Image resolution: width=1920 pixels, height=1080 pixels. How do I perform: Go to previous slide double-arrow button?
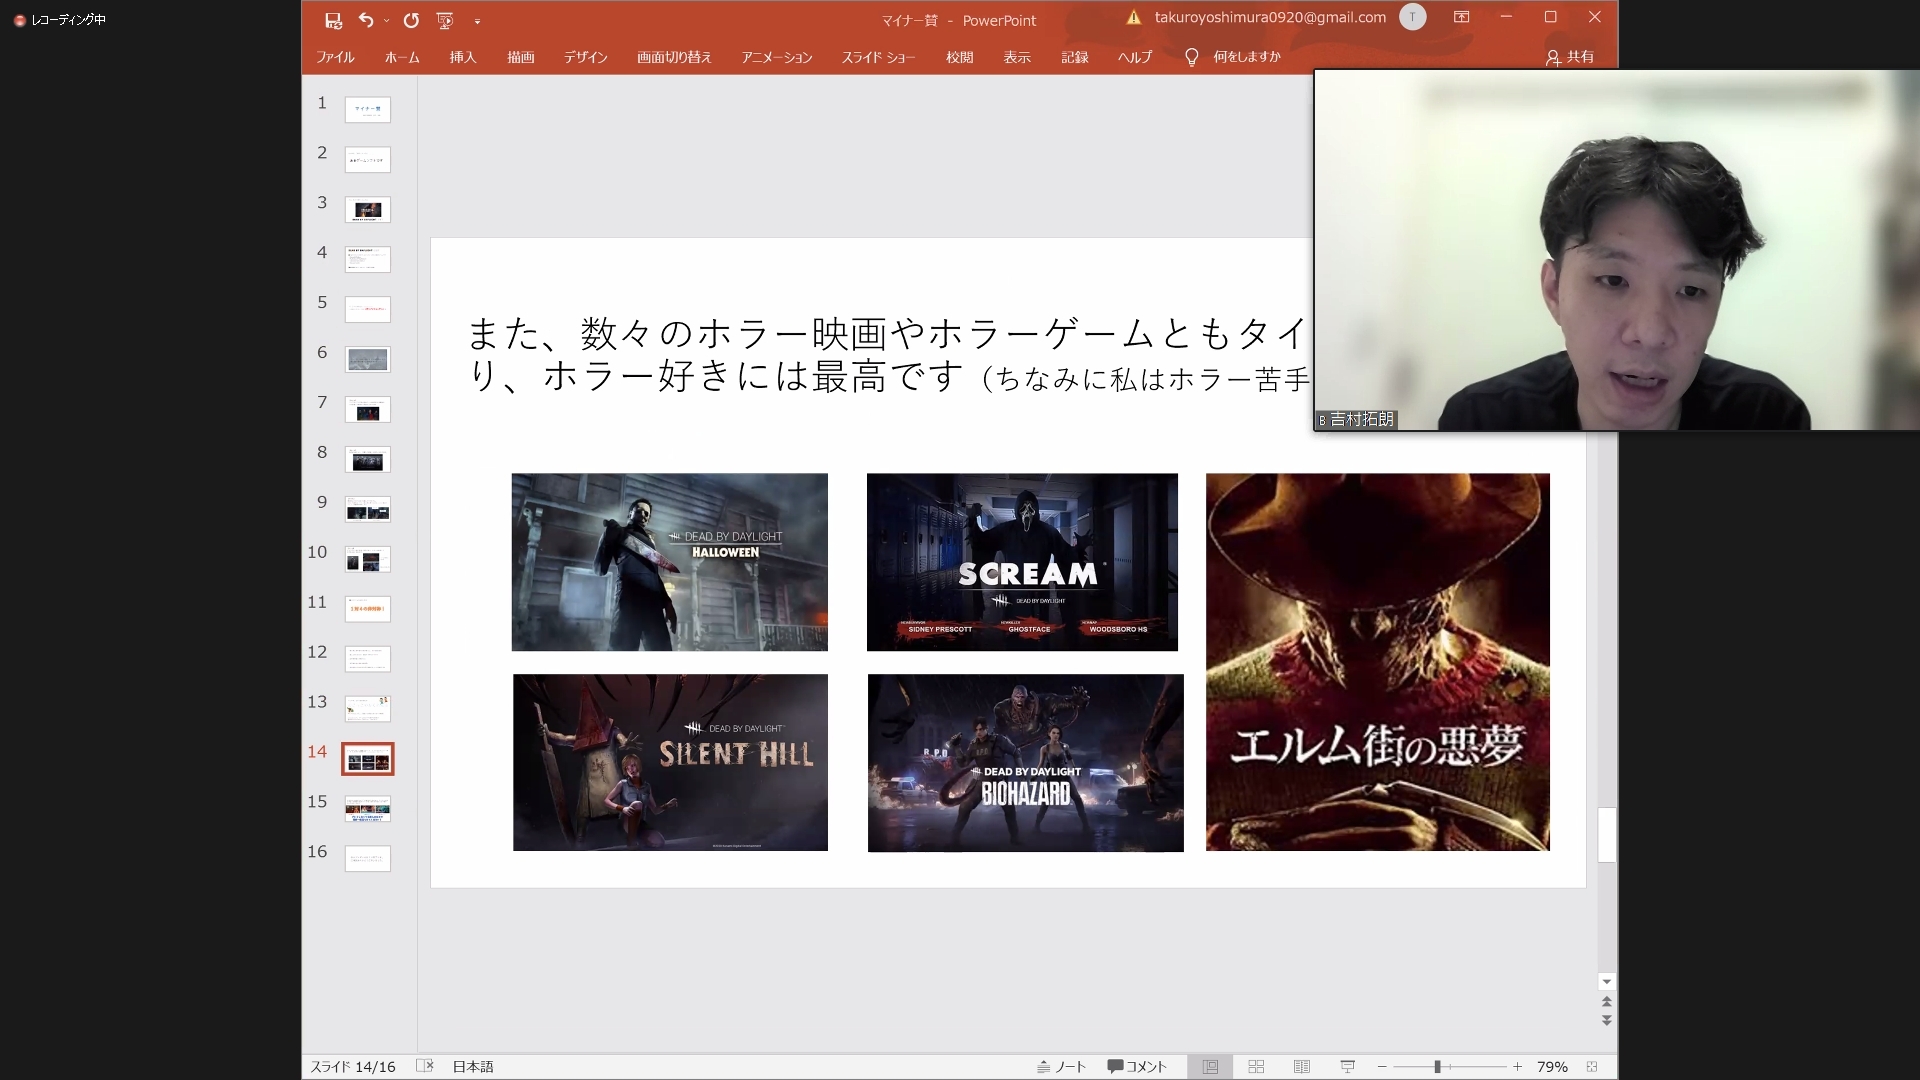[x=1606, y=1001]
